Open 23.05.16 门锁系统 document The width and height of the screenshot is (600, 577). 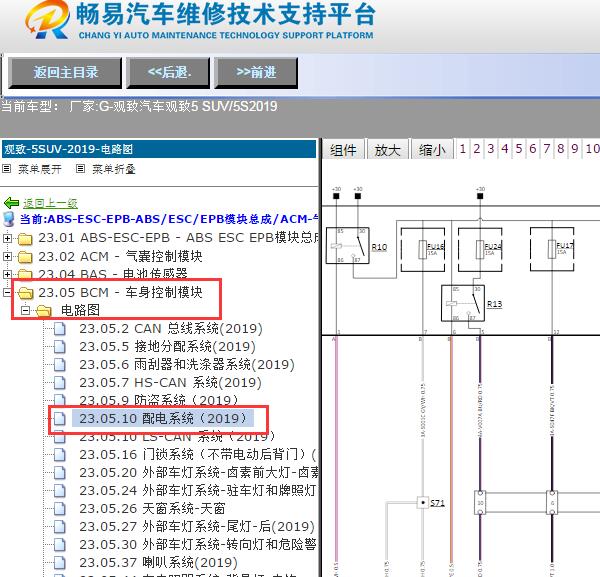coord(198,455)
